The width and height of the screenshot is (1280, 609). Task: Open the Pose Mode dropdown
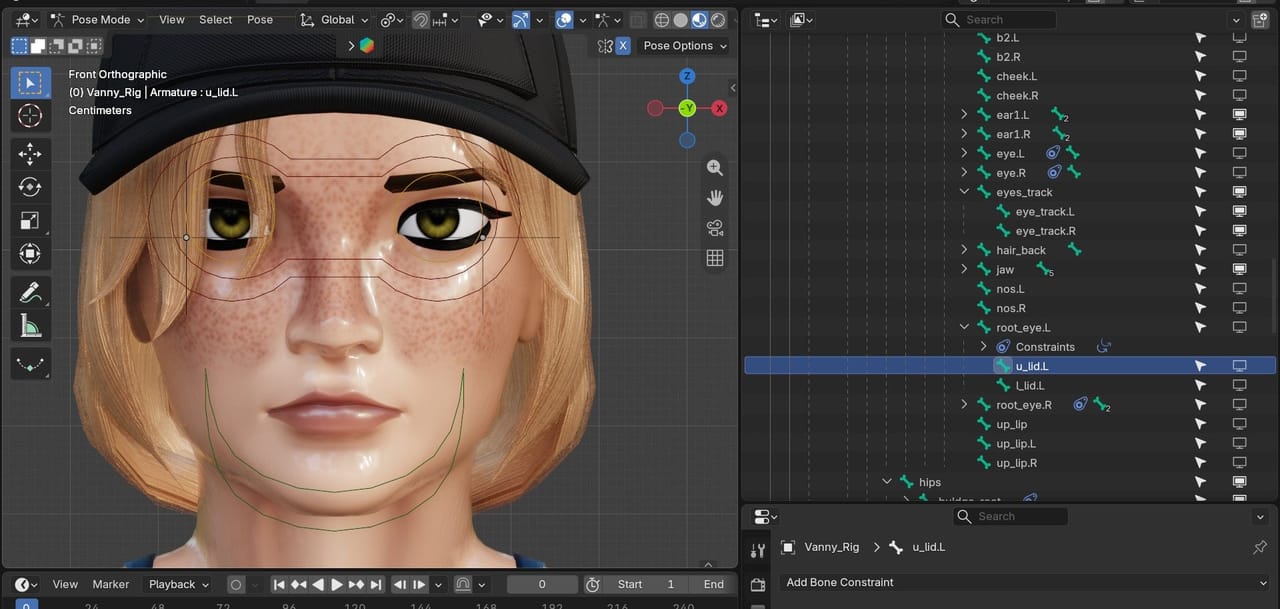tap(97, 19)
